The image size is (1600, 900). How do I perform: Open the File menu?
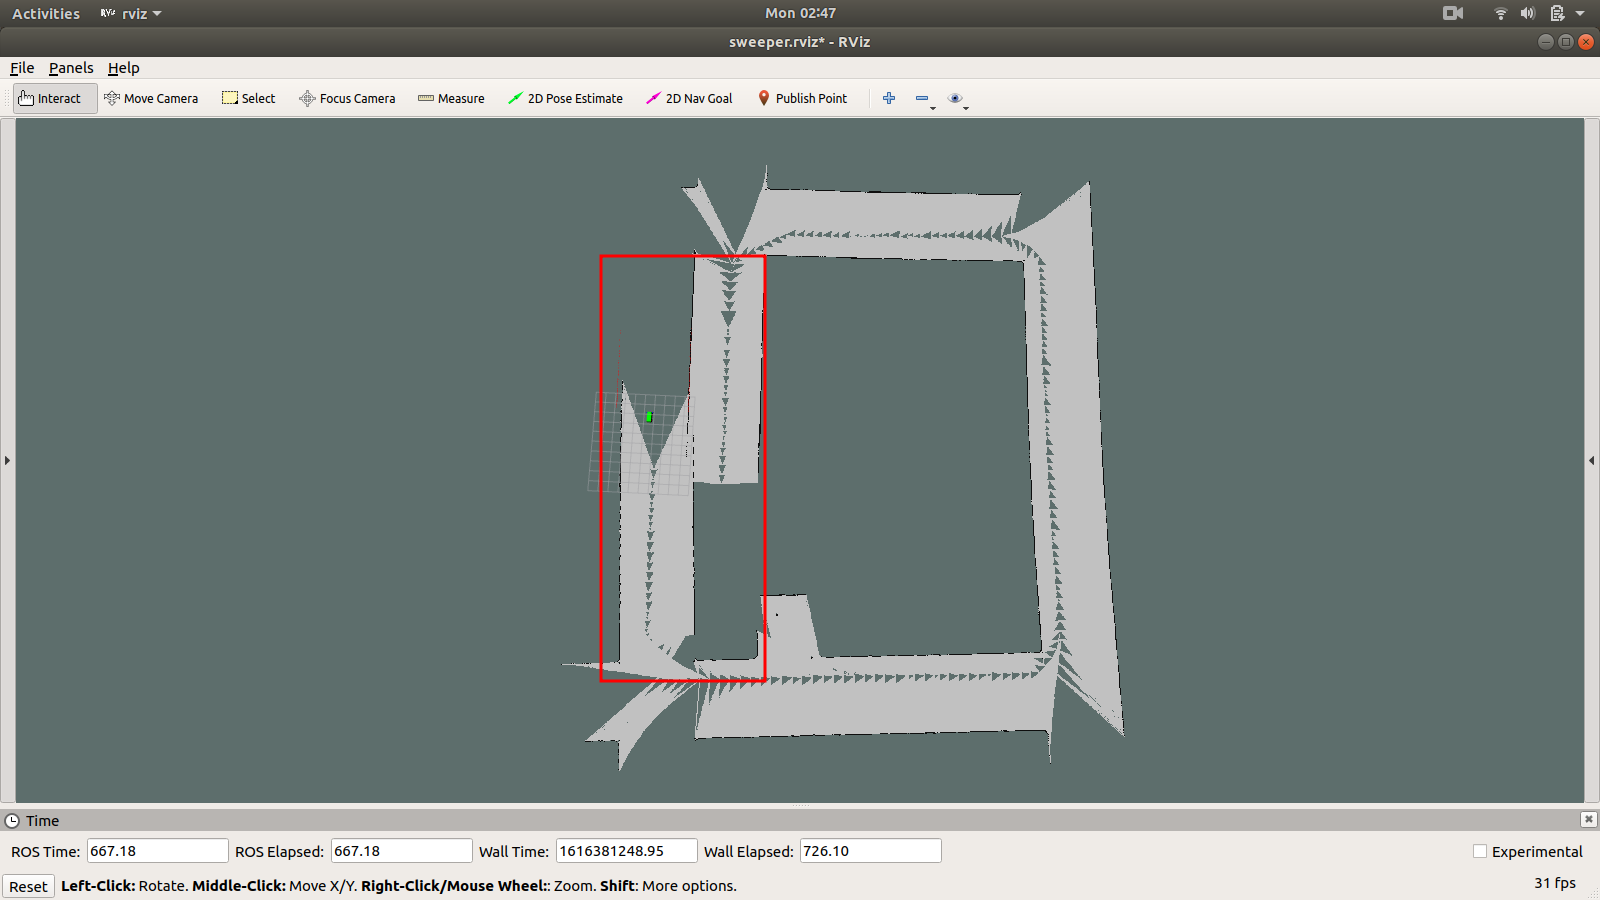pyautogui.click(x=22, y=68)
